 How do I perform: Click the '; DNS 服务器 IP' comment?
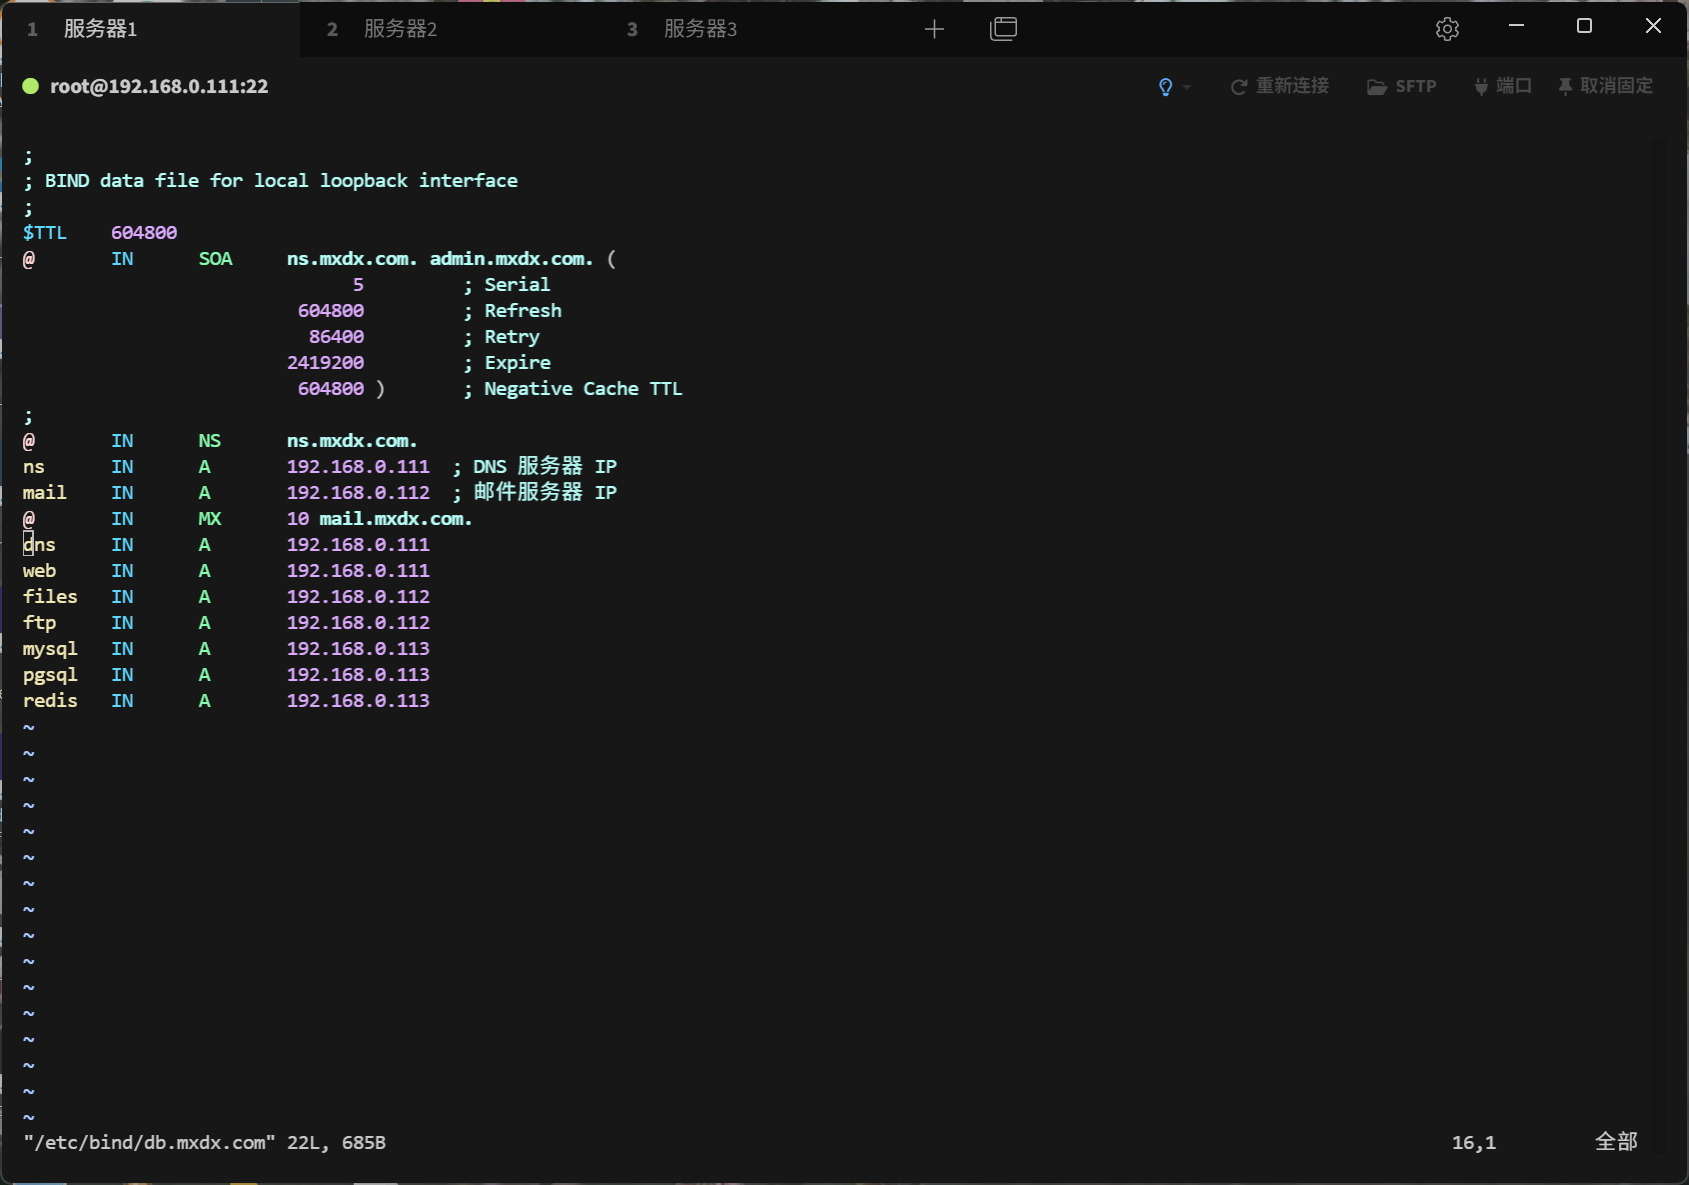click(534, 466)
